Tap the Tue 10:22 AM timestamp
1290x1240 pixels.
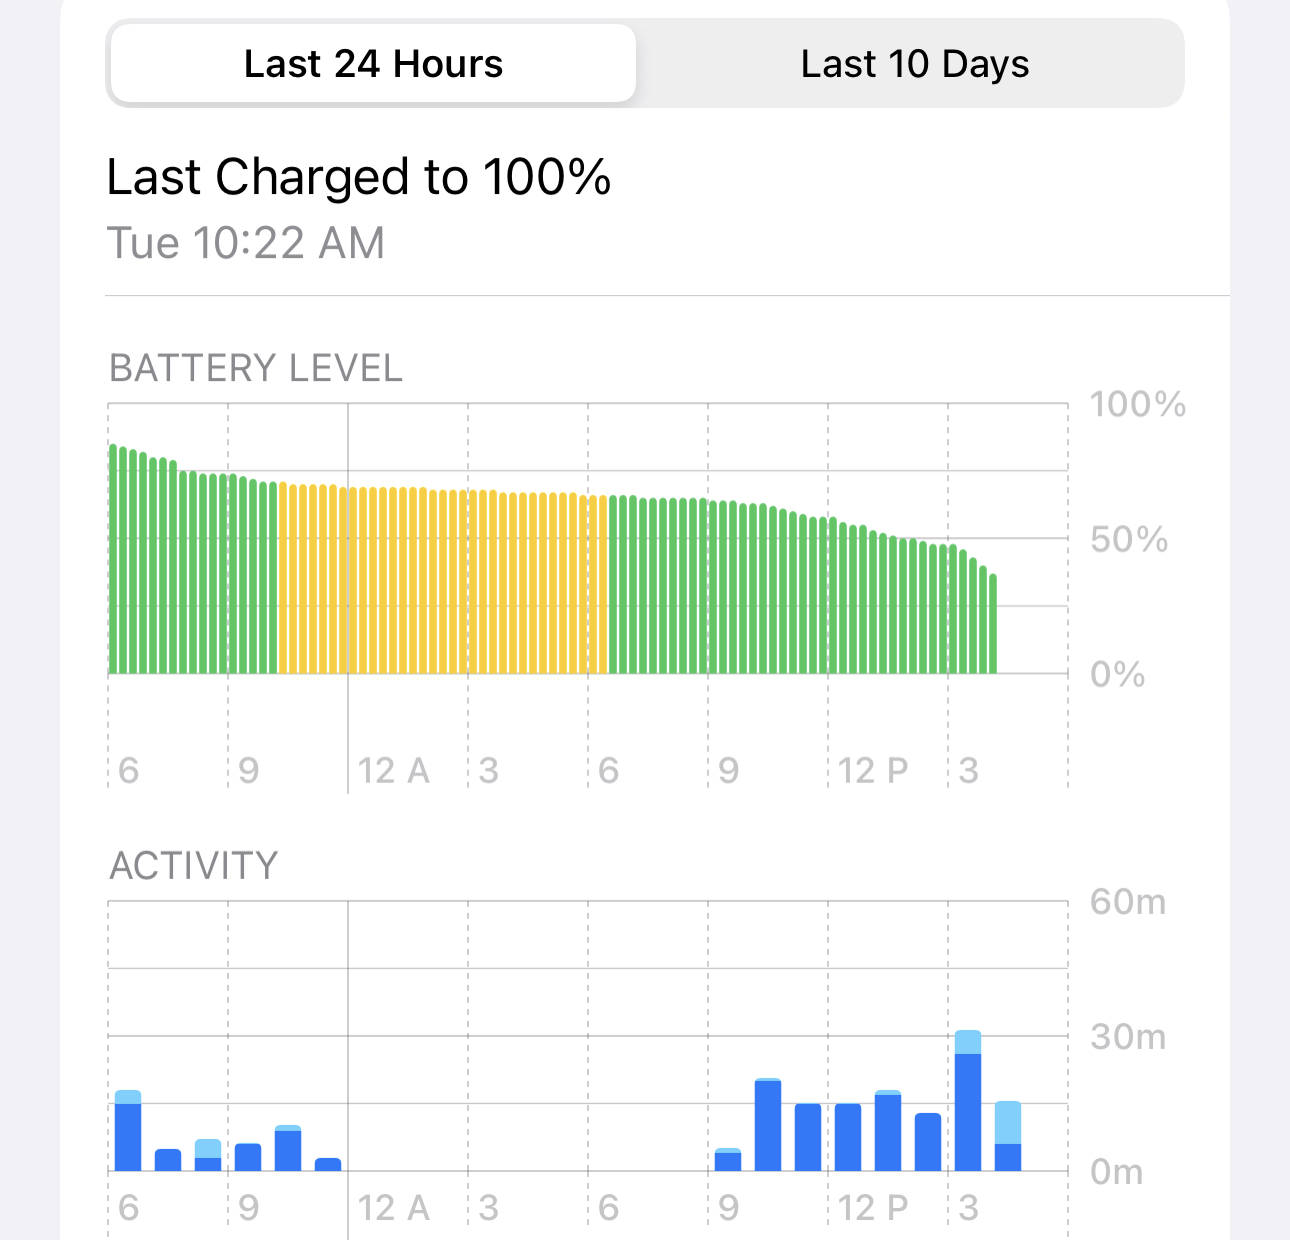click(246, 243)
